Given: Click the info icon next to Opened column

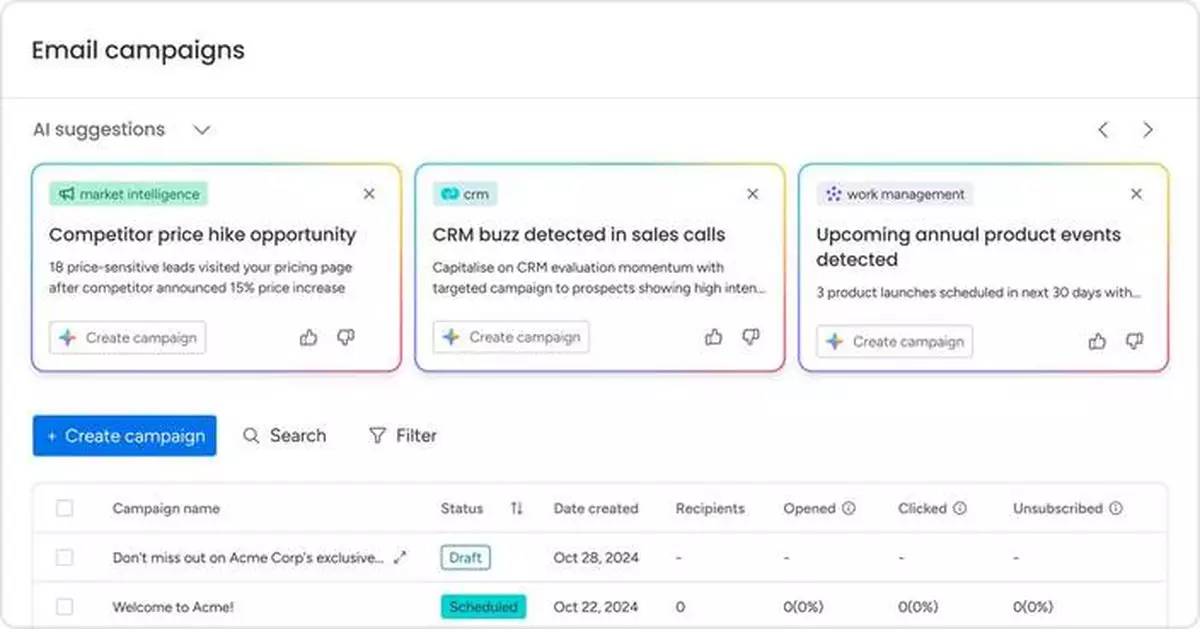Looking at the screenshot, I should (847, 508).
